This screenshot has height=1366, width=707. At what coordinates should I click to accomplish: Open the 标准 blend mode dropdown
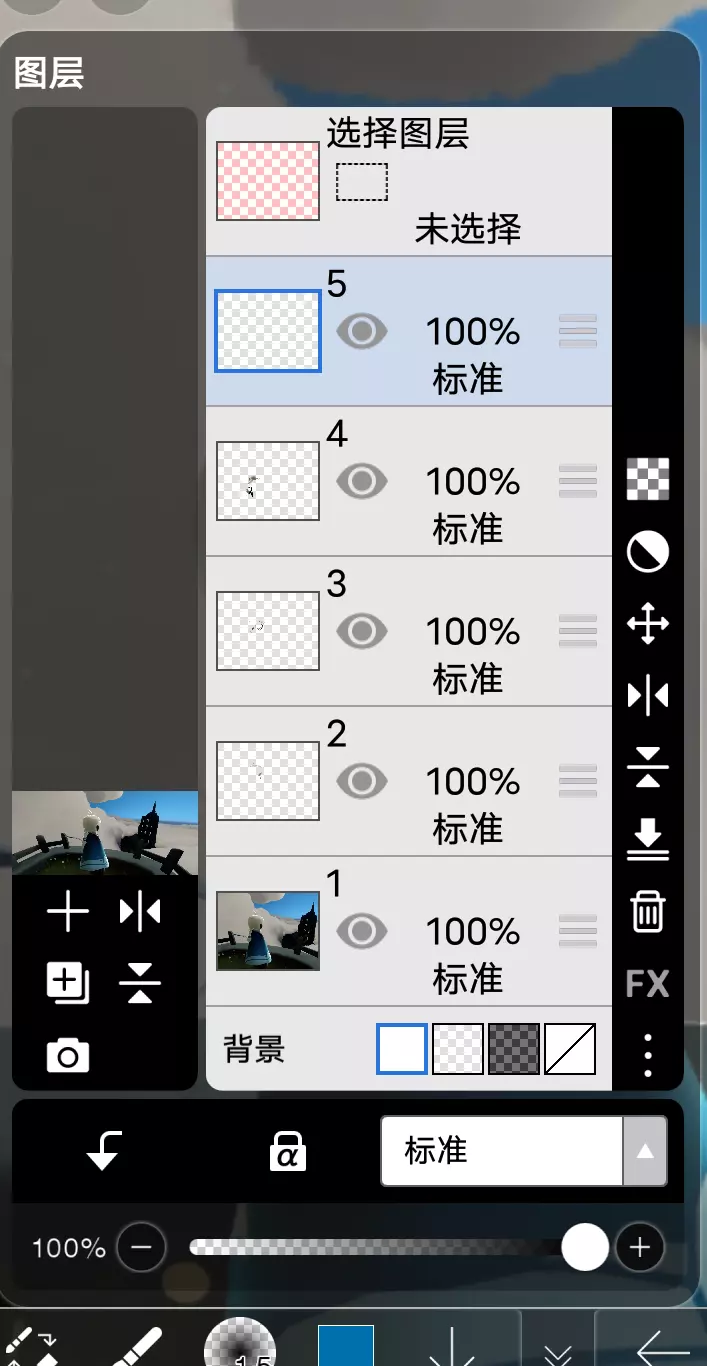523,1152
